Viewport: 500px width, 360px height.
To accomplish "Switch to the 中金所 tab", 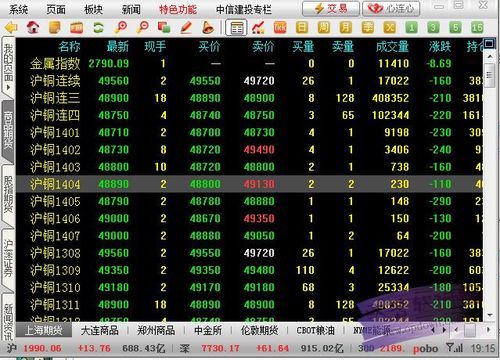I will (x=208, y=330).
